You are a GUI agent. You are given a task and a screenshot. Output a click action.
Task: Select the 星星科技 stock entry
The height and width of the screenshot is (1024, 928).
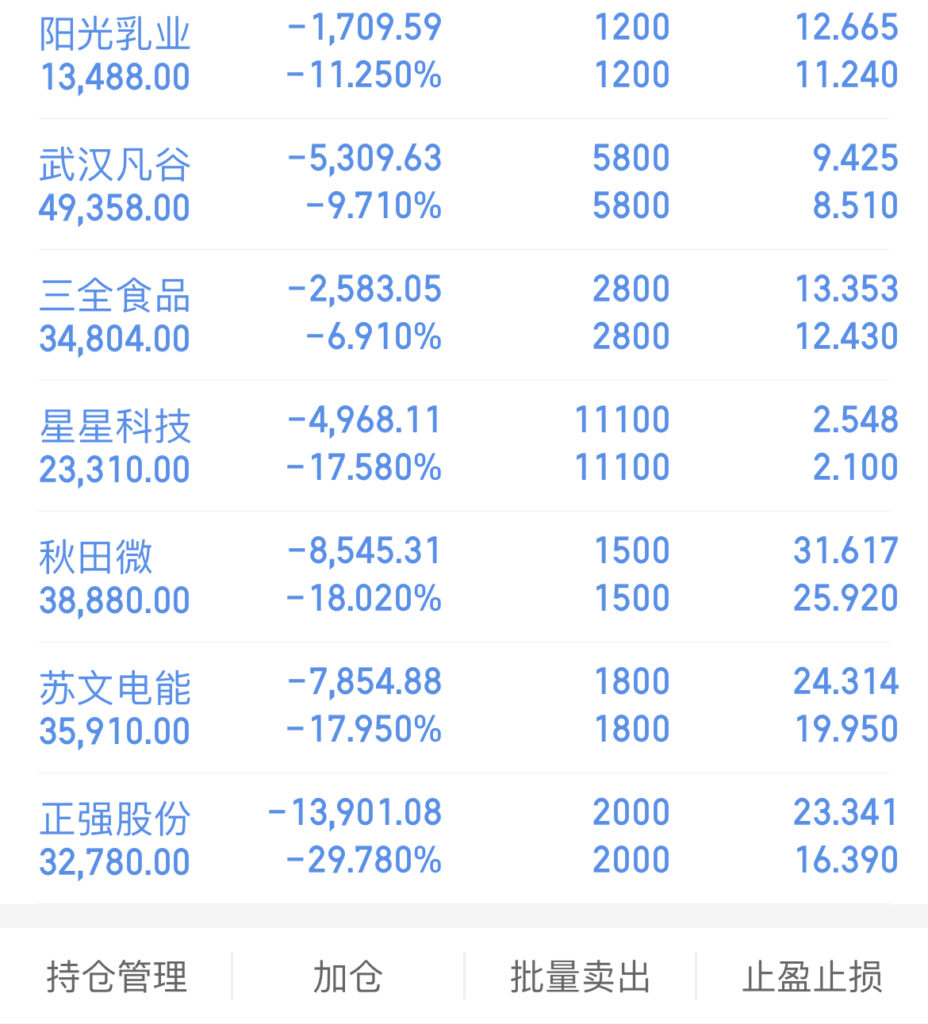464,445
